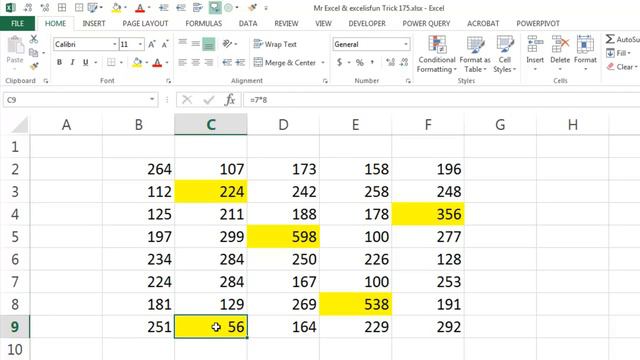Switch to FORMULAS tab
Image resolution: width=640 pixels, height=360 pixels.
pyautogui.click(x=204, y=23)
